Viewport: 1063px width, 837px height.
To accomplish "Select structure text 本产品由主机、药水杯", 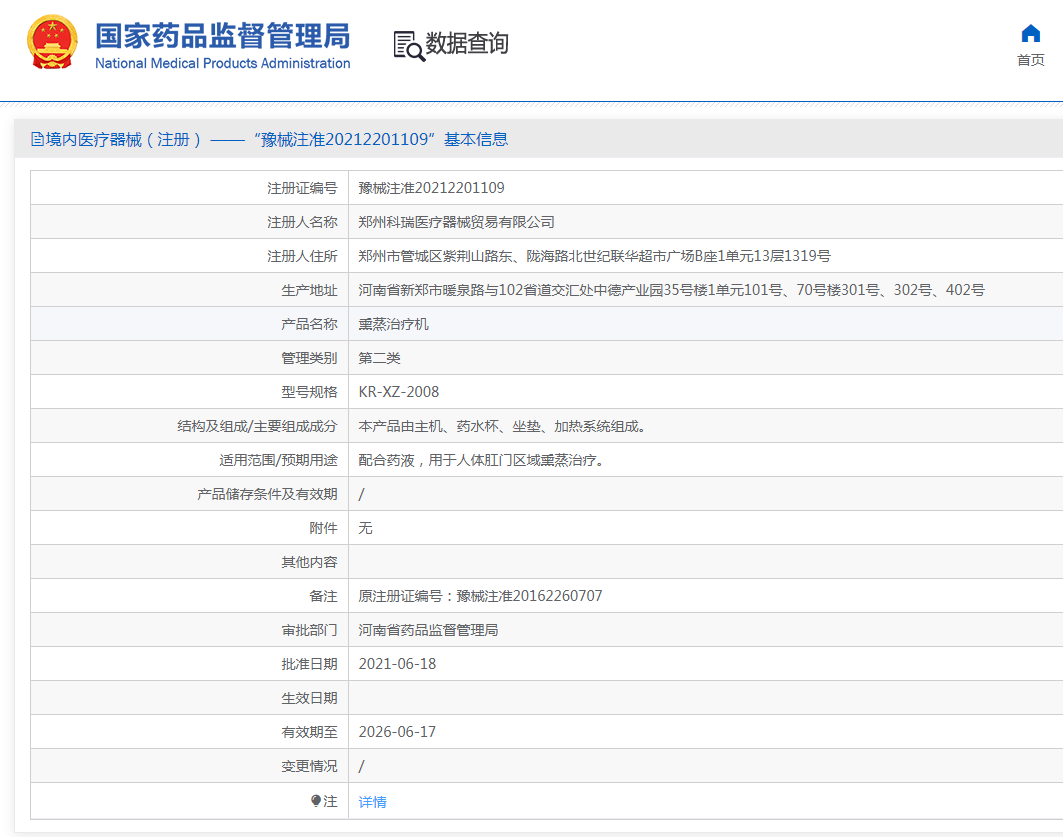I will tap(502, 426).
